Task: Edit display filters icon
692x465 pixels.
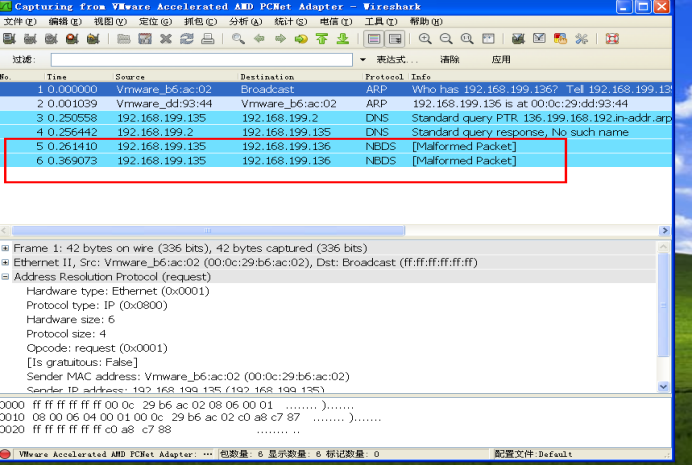Action: tap(539, 39)
